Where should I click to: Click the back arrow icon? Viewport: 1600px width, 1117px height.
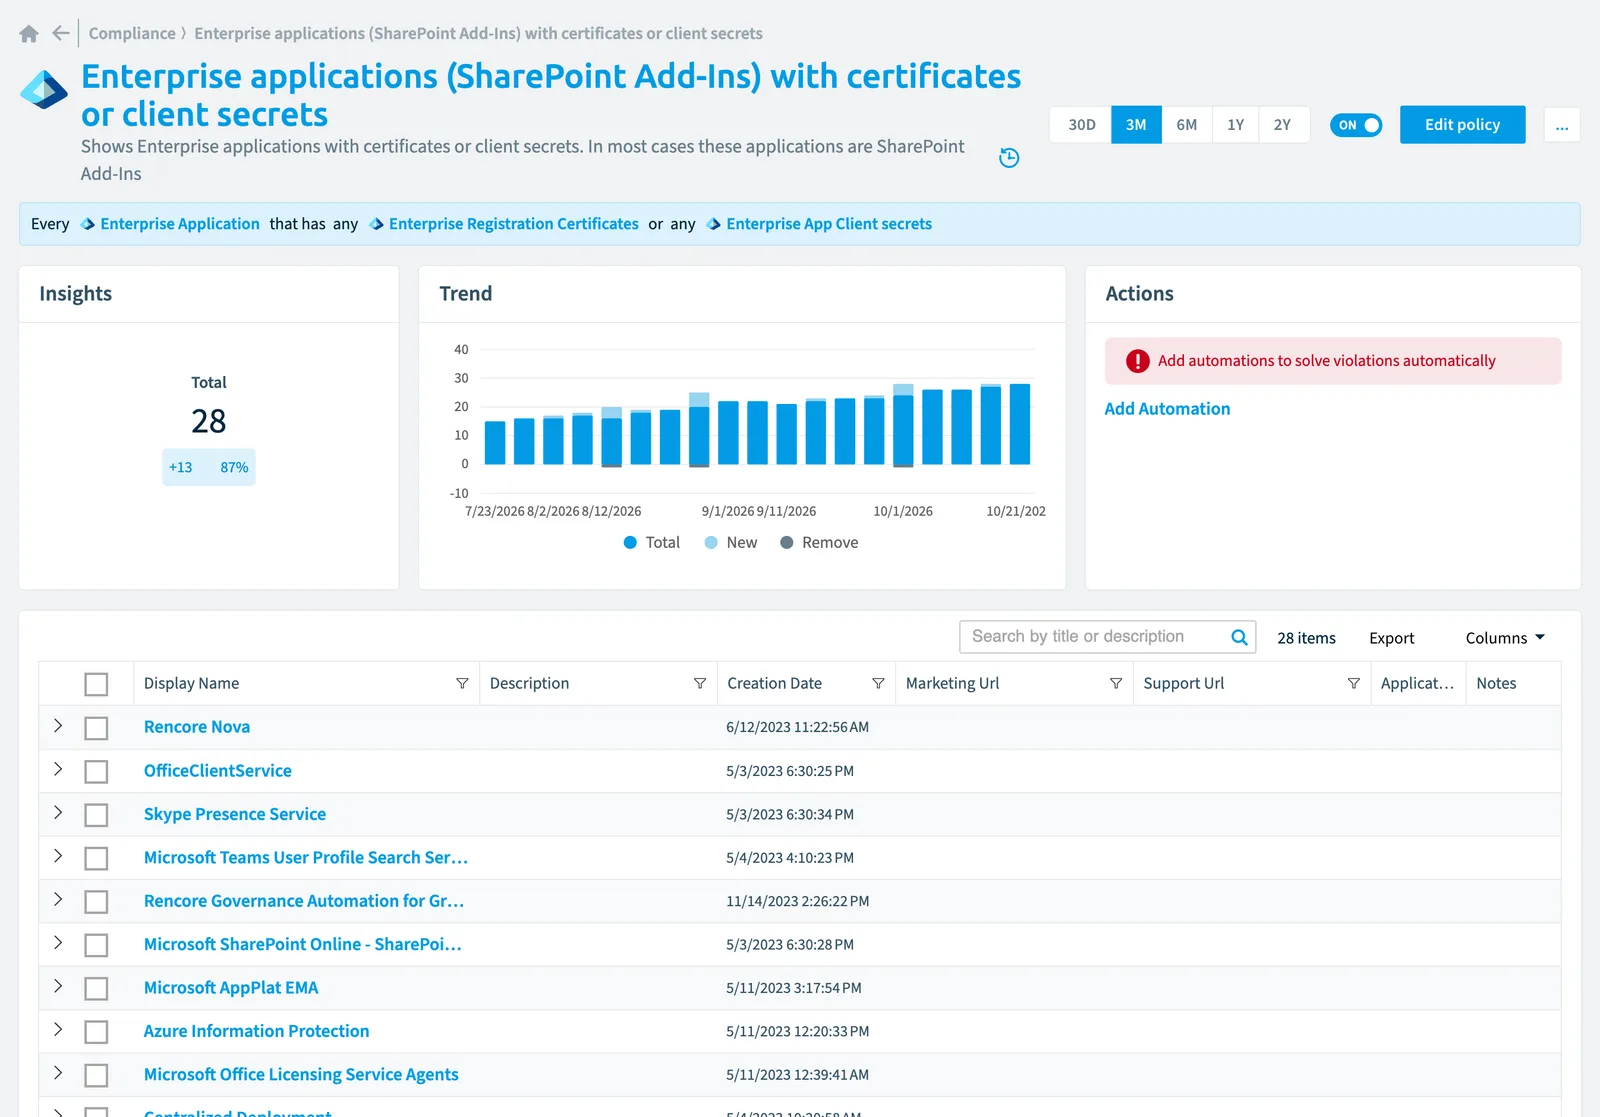(x=61, y=33)
